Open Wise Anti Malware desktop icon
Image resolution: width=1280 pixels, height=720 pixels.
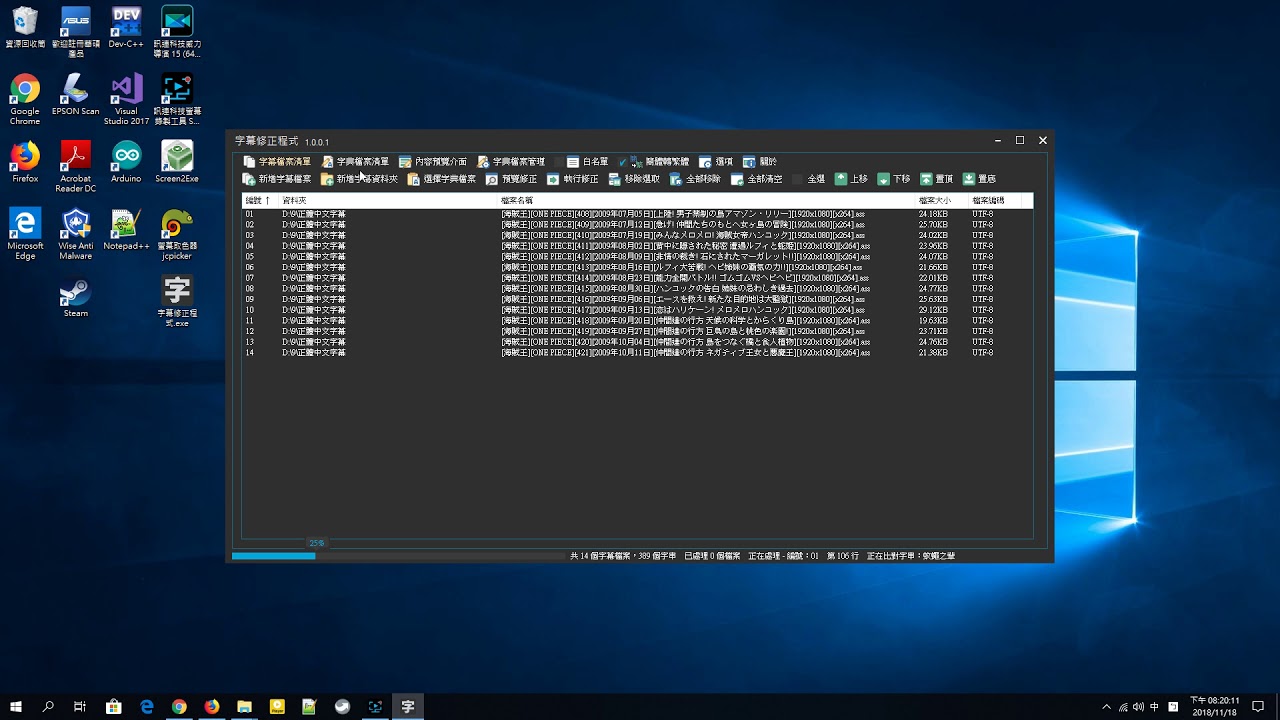click(x=76, y=234)
